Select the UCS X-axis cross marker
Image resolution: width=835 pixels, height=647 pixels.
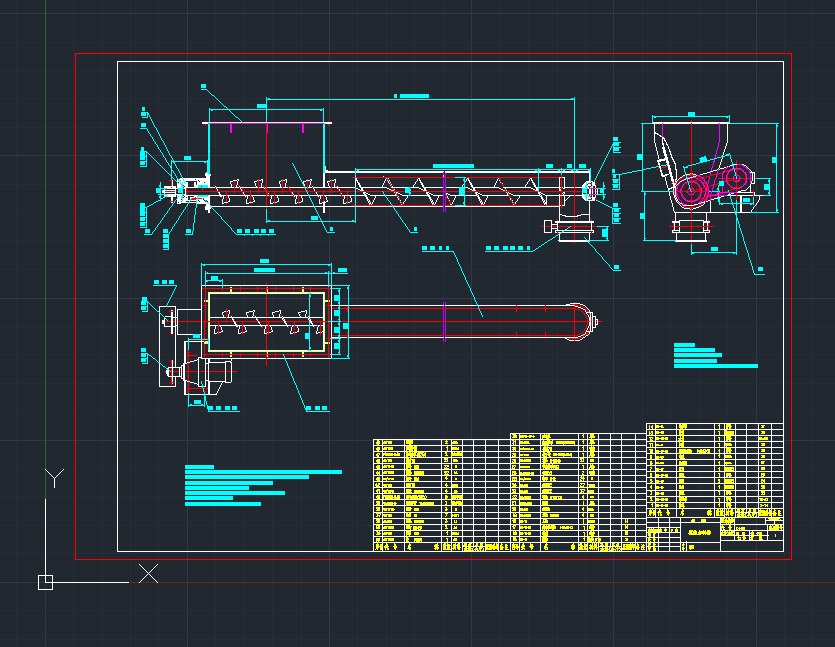tap(148, 573)
